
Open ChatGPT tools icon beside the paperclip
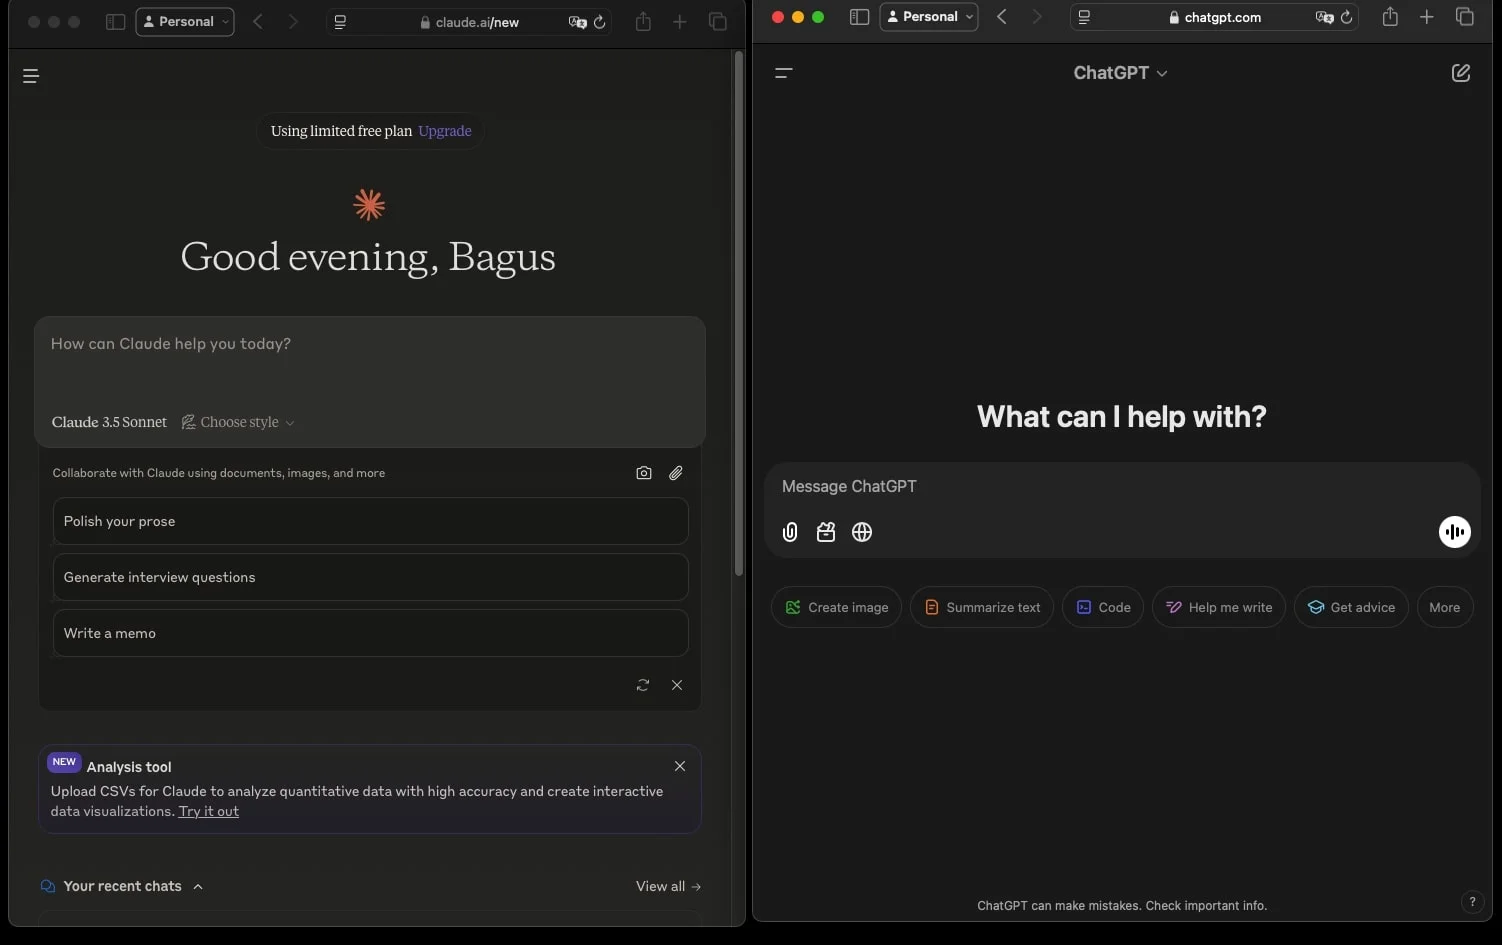pos(826,532)
